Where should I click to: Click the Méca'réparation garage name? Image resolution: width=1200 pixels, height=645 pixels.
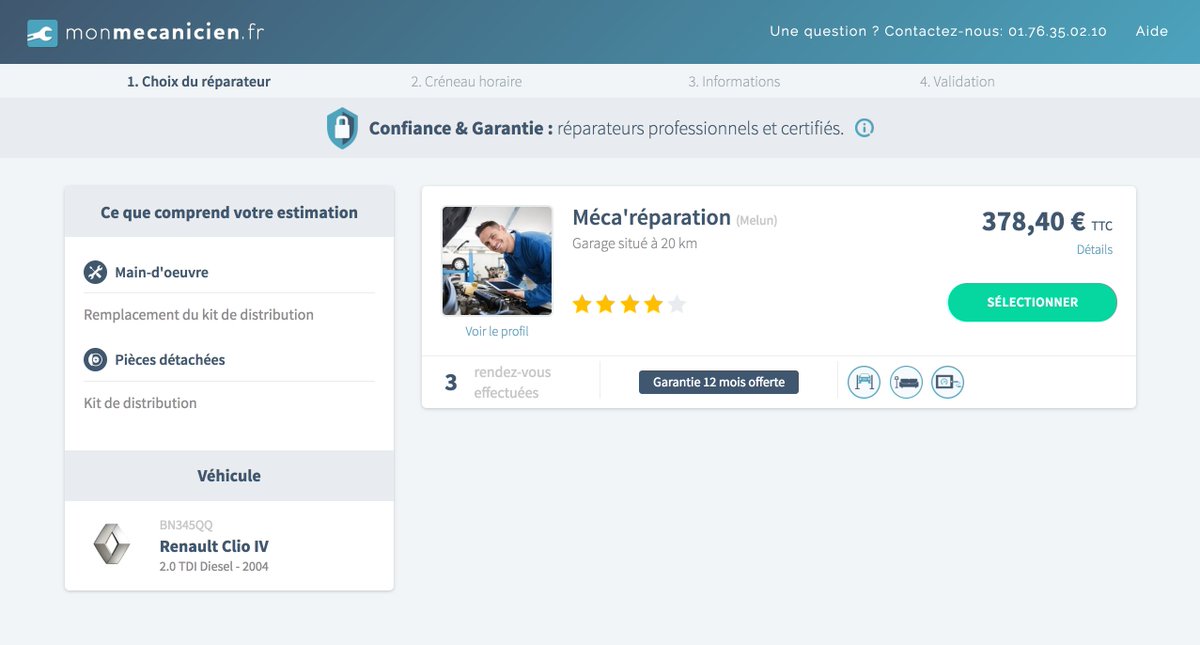pos(652,217)
